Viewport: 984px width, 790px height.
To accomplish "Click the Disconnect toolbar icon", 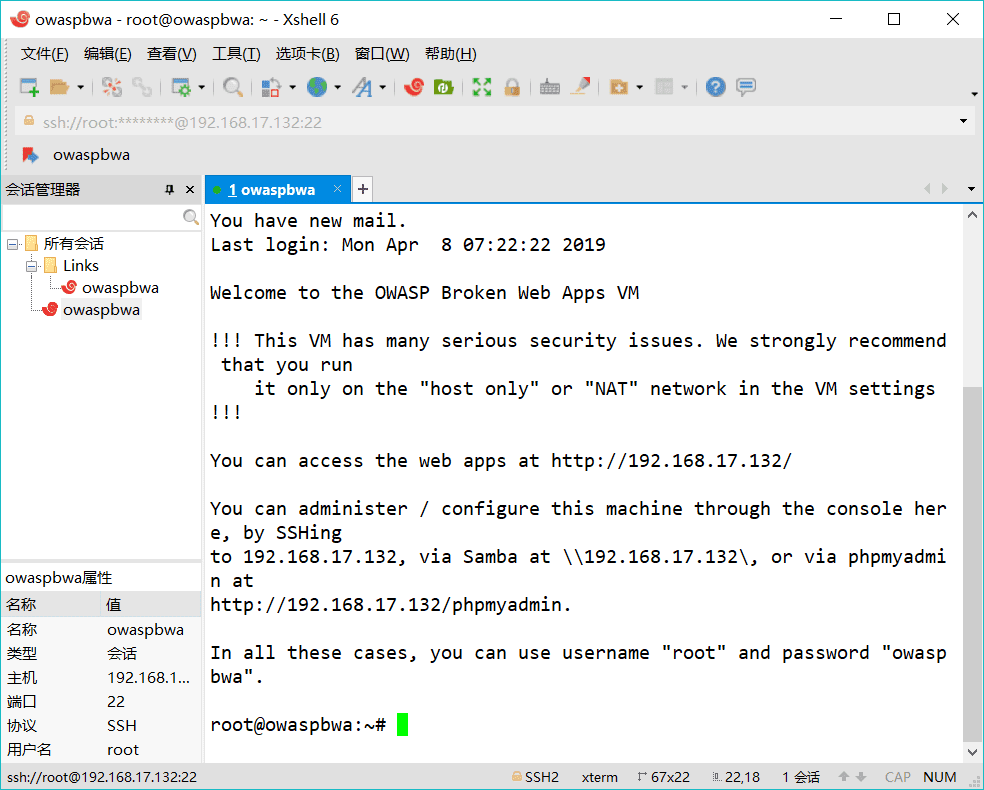I will pos(112,87).
